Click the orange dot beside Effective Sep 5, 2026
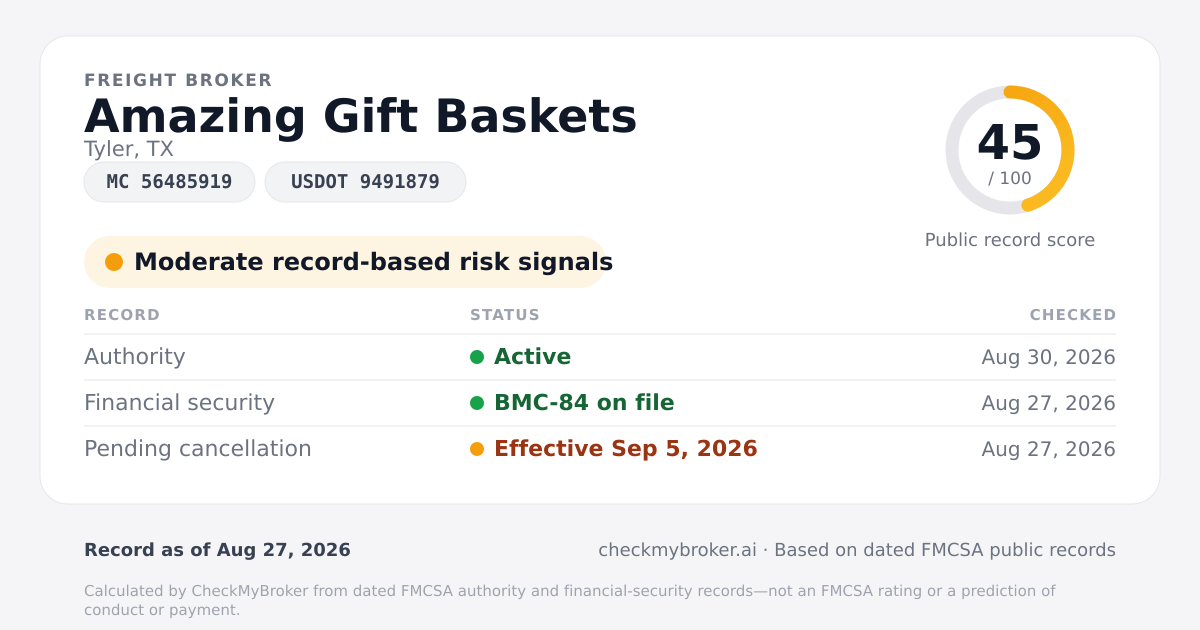 pos(477,449)
